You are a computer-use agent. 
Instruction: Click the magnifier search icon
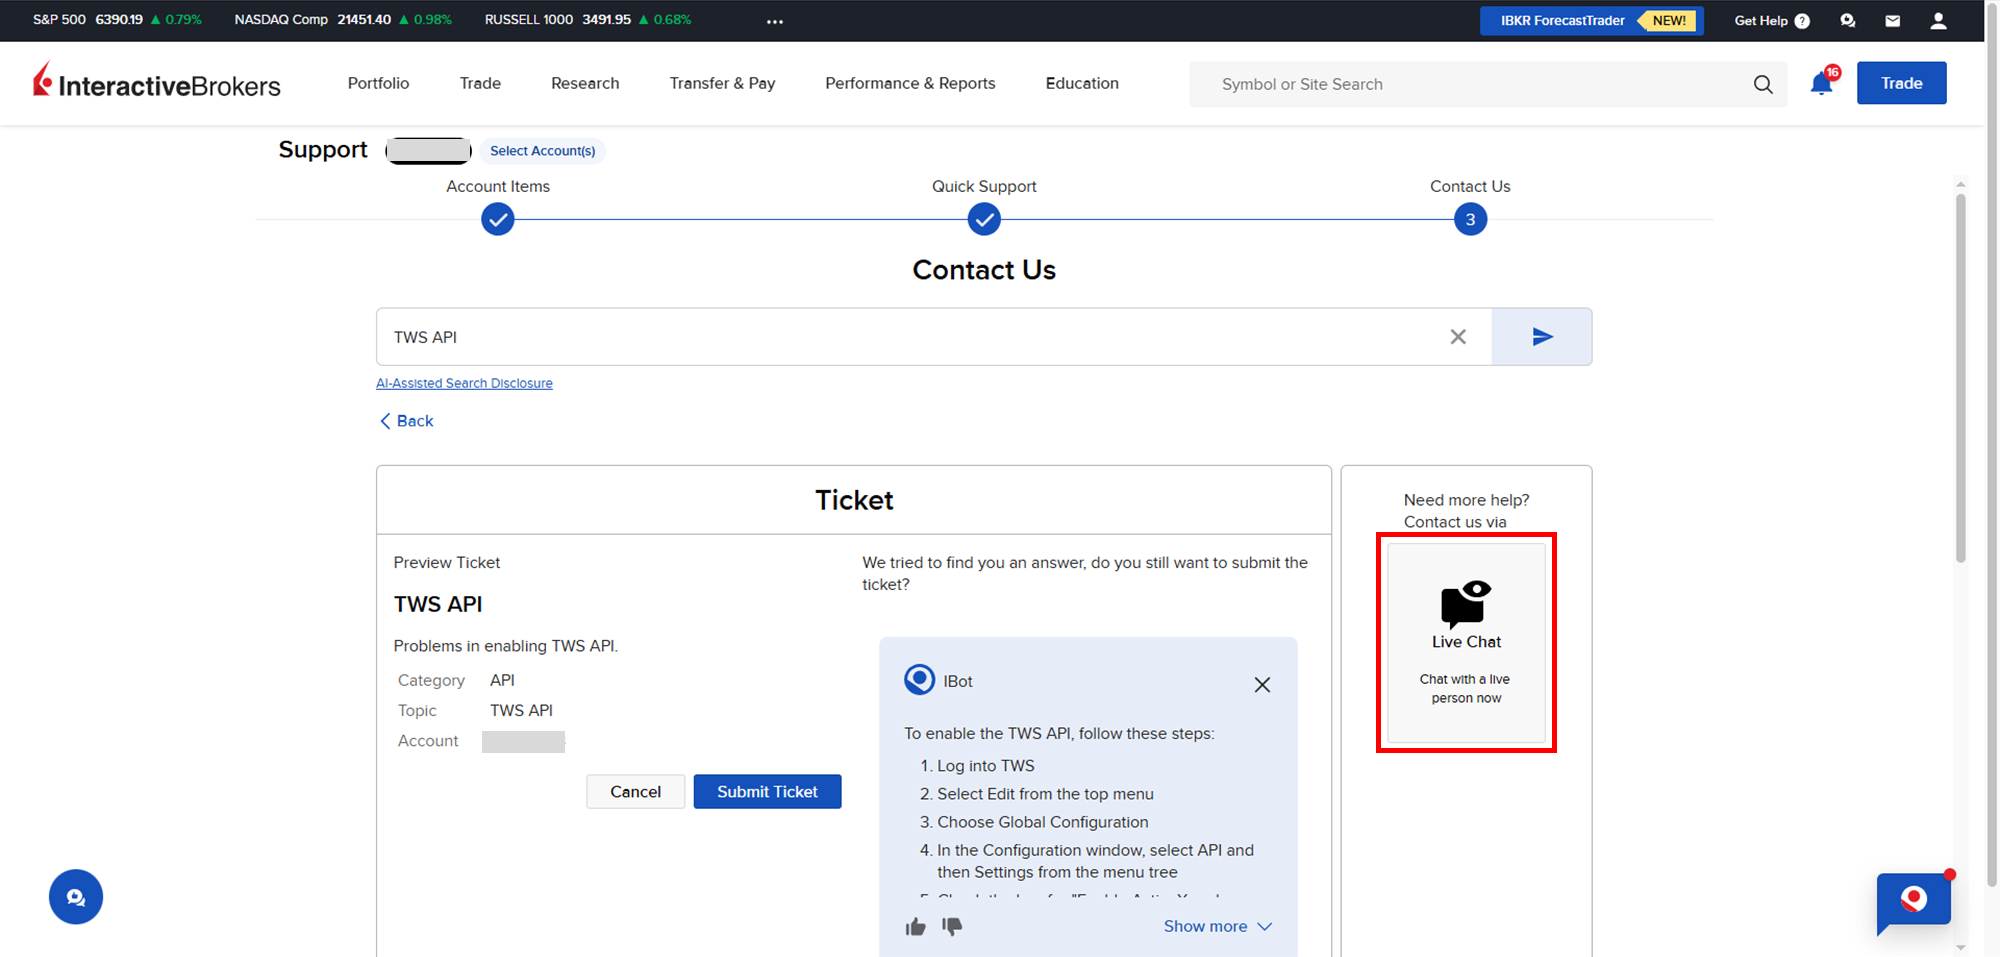click(x=1763, y=85)
